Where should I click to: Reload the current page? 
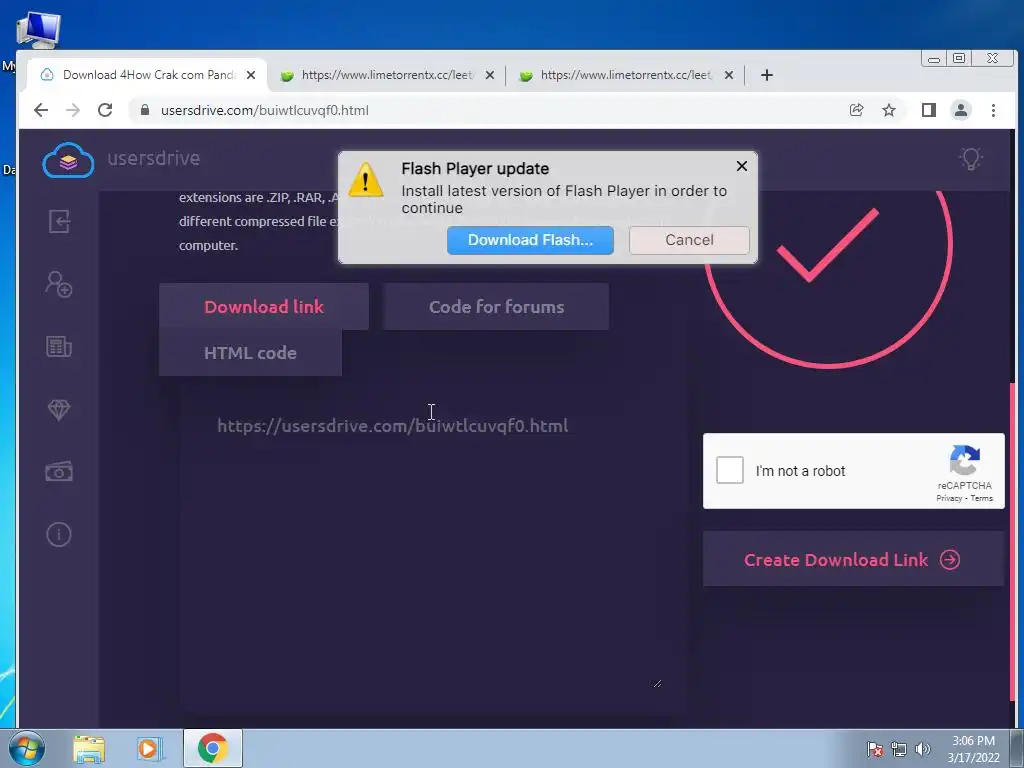(x=105, y=110)
